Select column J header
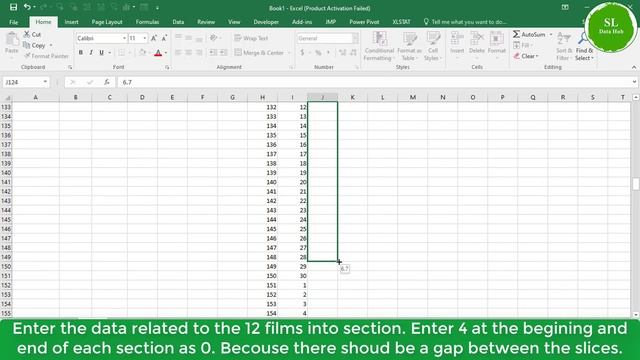This screenshot has width=640, height=360. coord(322,97)
